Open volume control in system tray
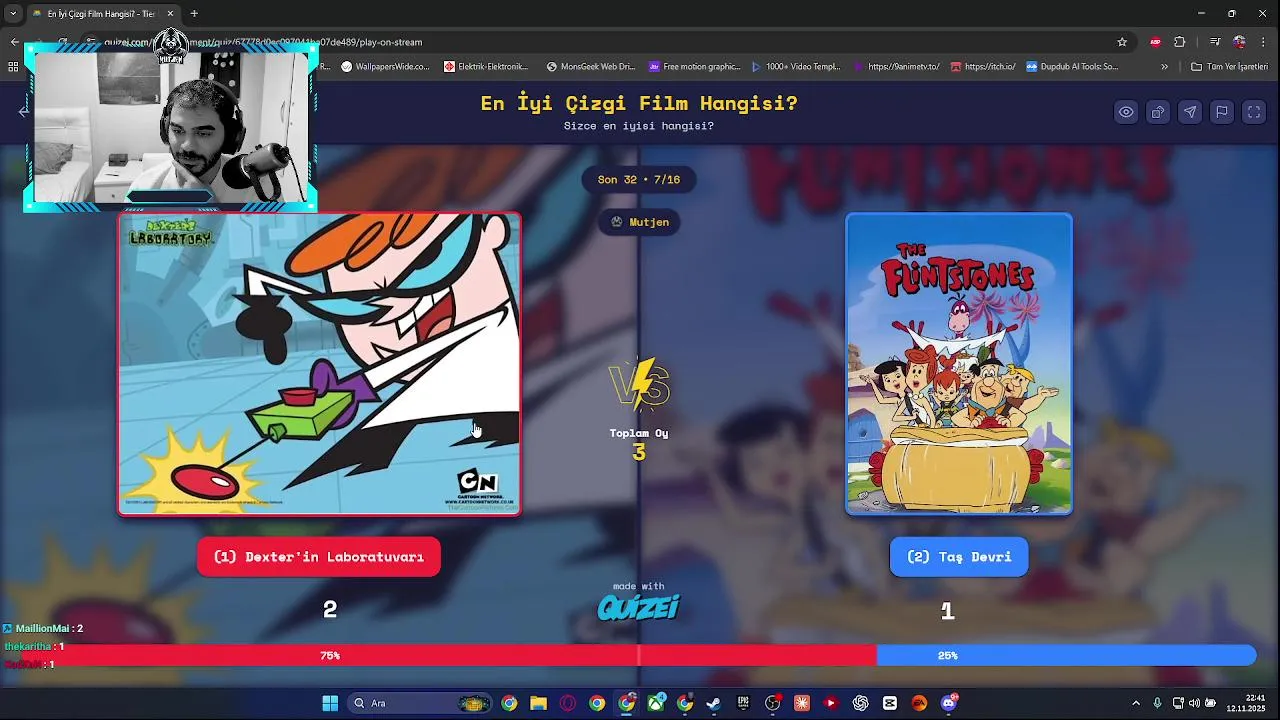Viewport: 1280px width, 720px height. [x=1195, y=703]
